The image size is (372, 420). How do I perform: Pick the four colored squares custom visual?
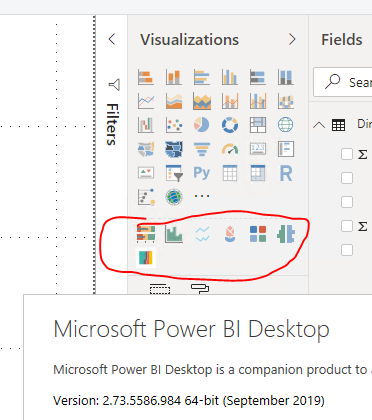coord(258,234)
